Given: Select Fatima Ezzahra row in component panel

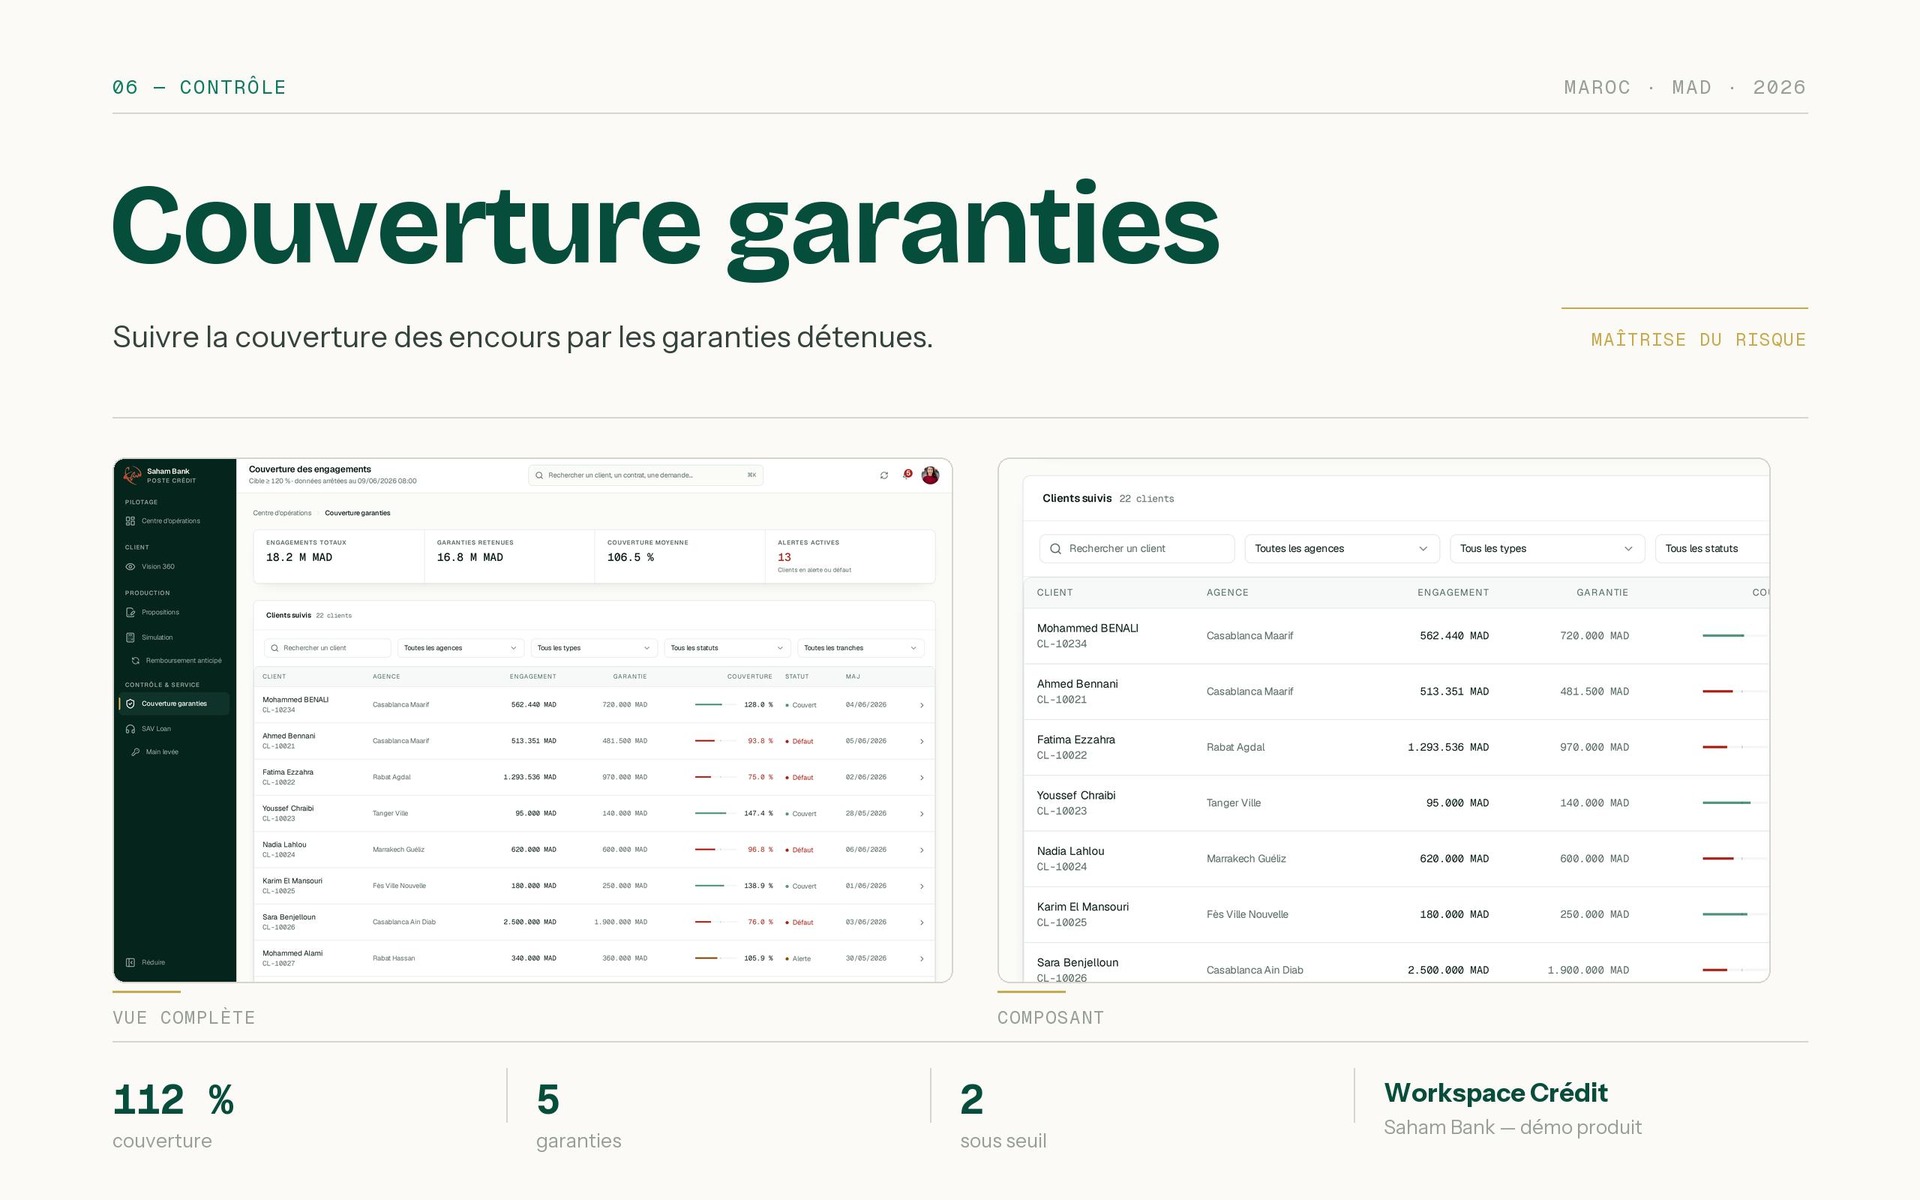Looking at the screenshot, I should pos(1396,747).
